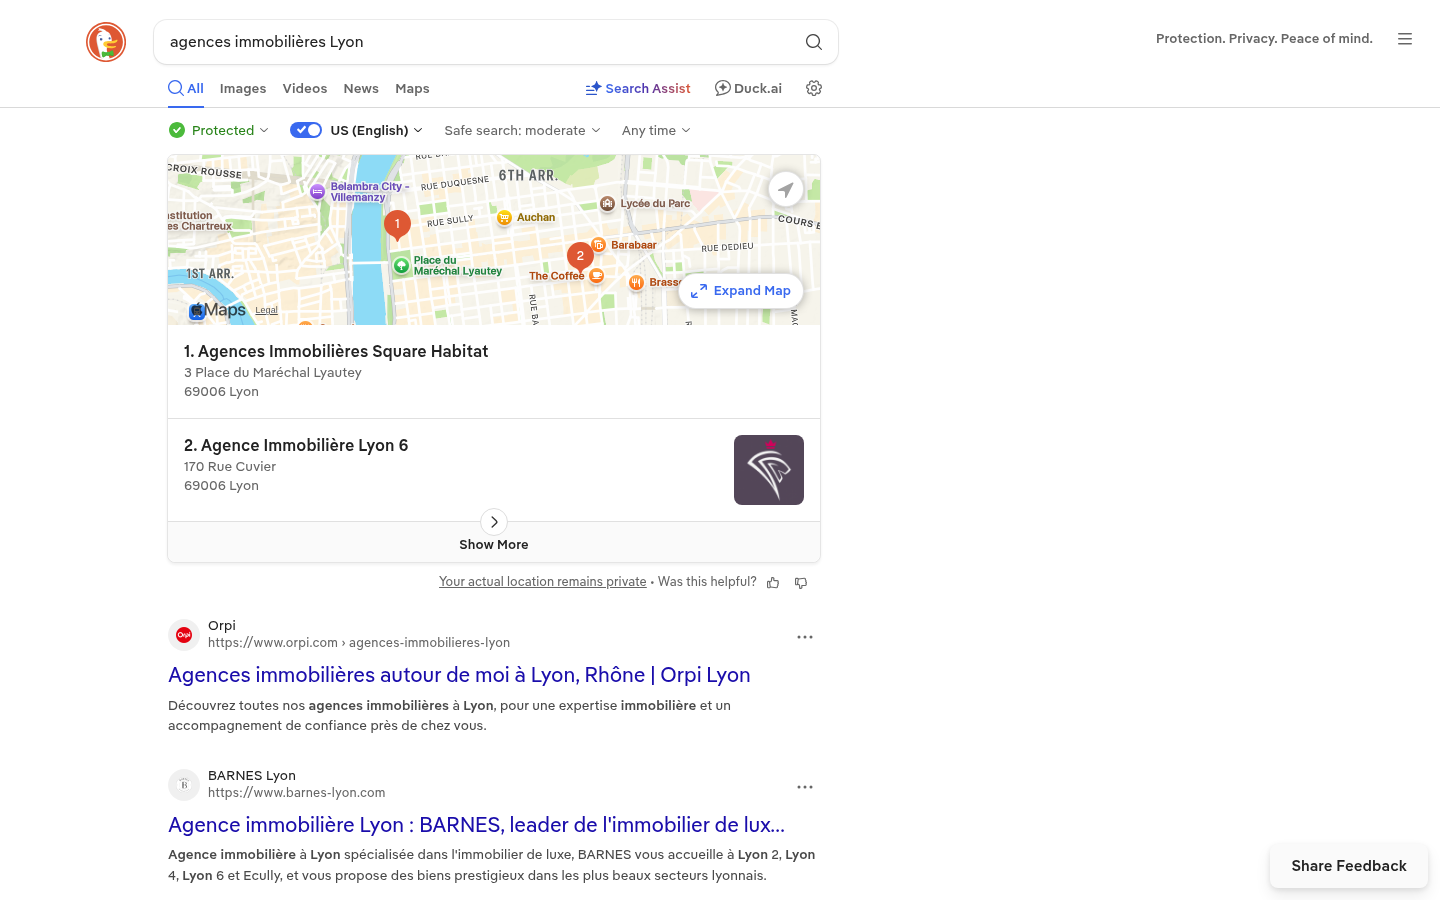Open BARNES Lyon result title link
The height and width of the screenshot is (900, 1440).
tap(476, 825)
